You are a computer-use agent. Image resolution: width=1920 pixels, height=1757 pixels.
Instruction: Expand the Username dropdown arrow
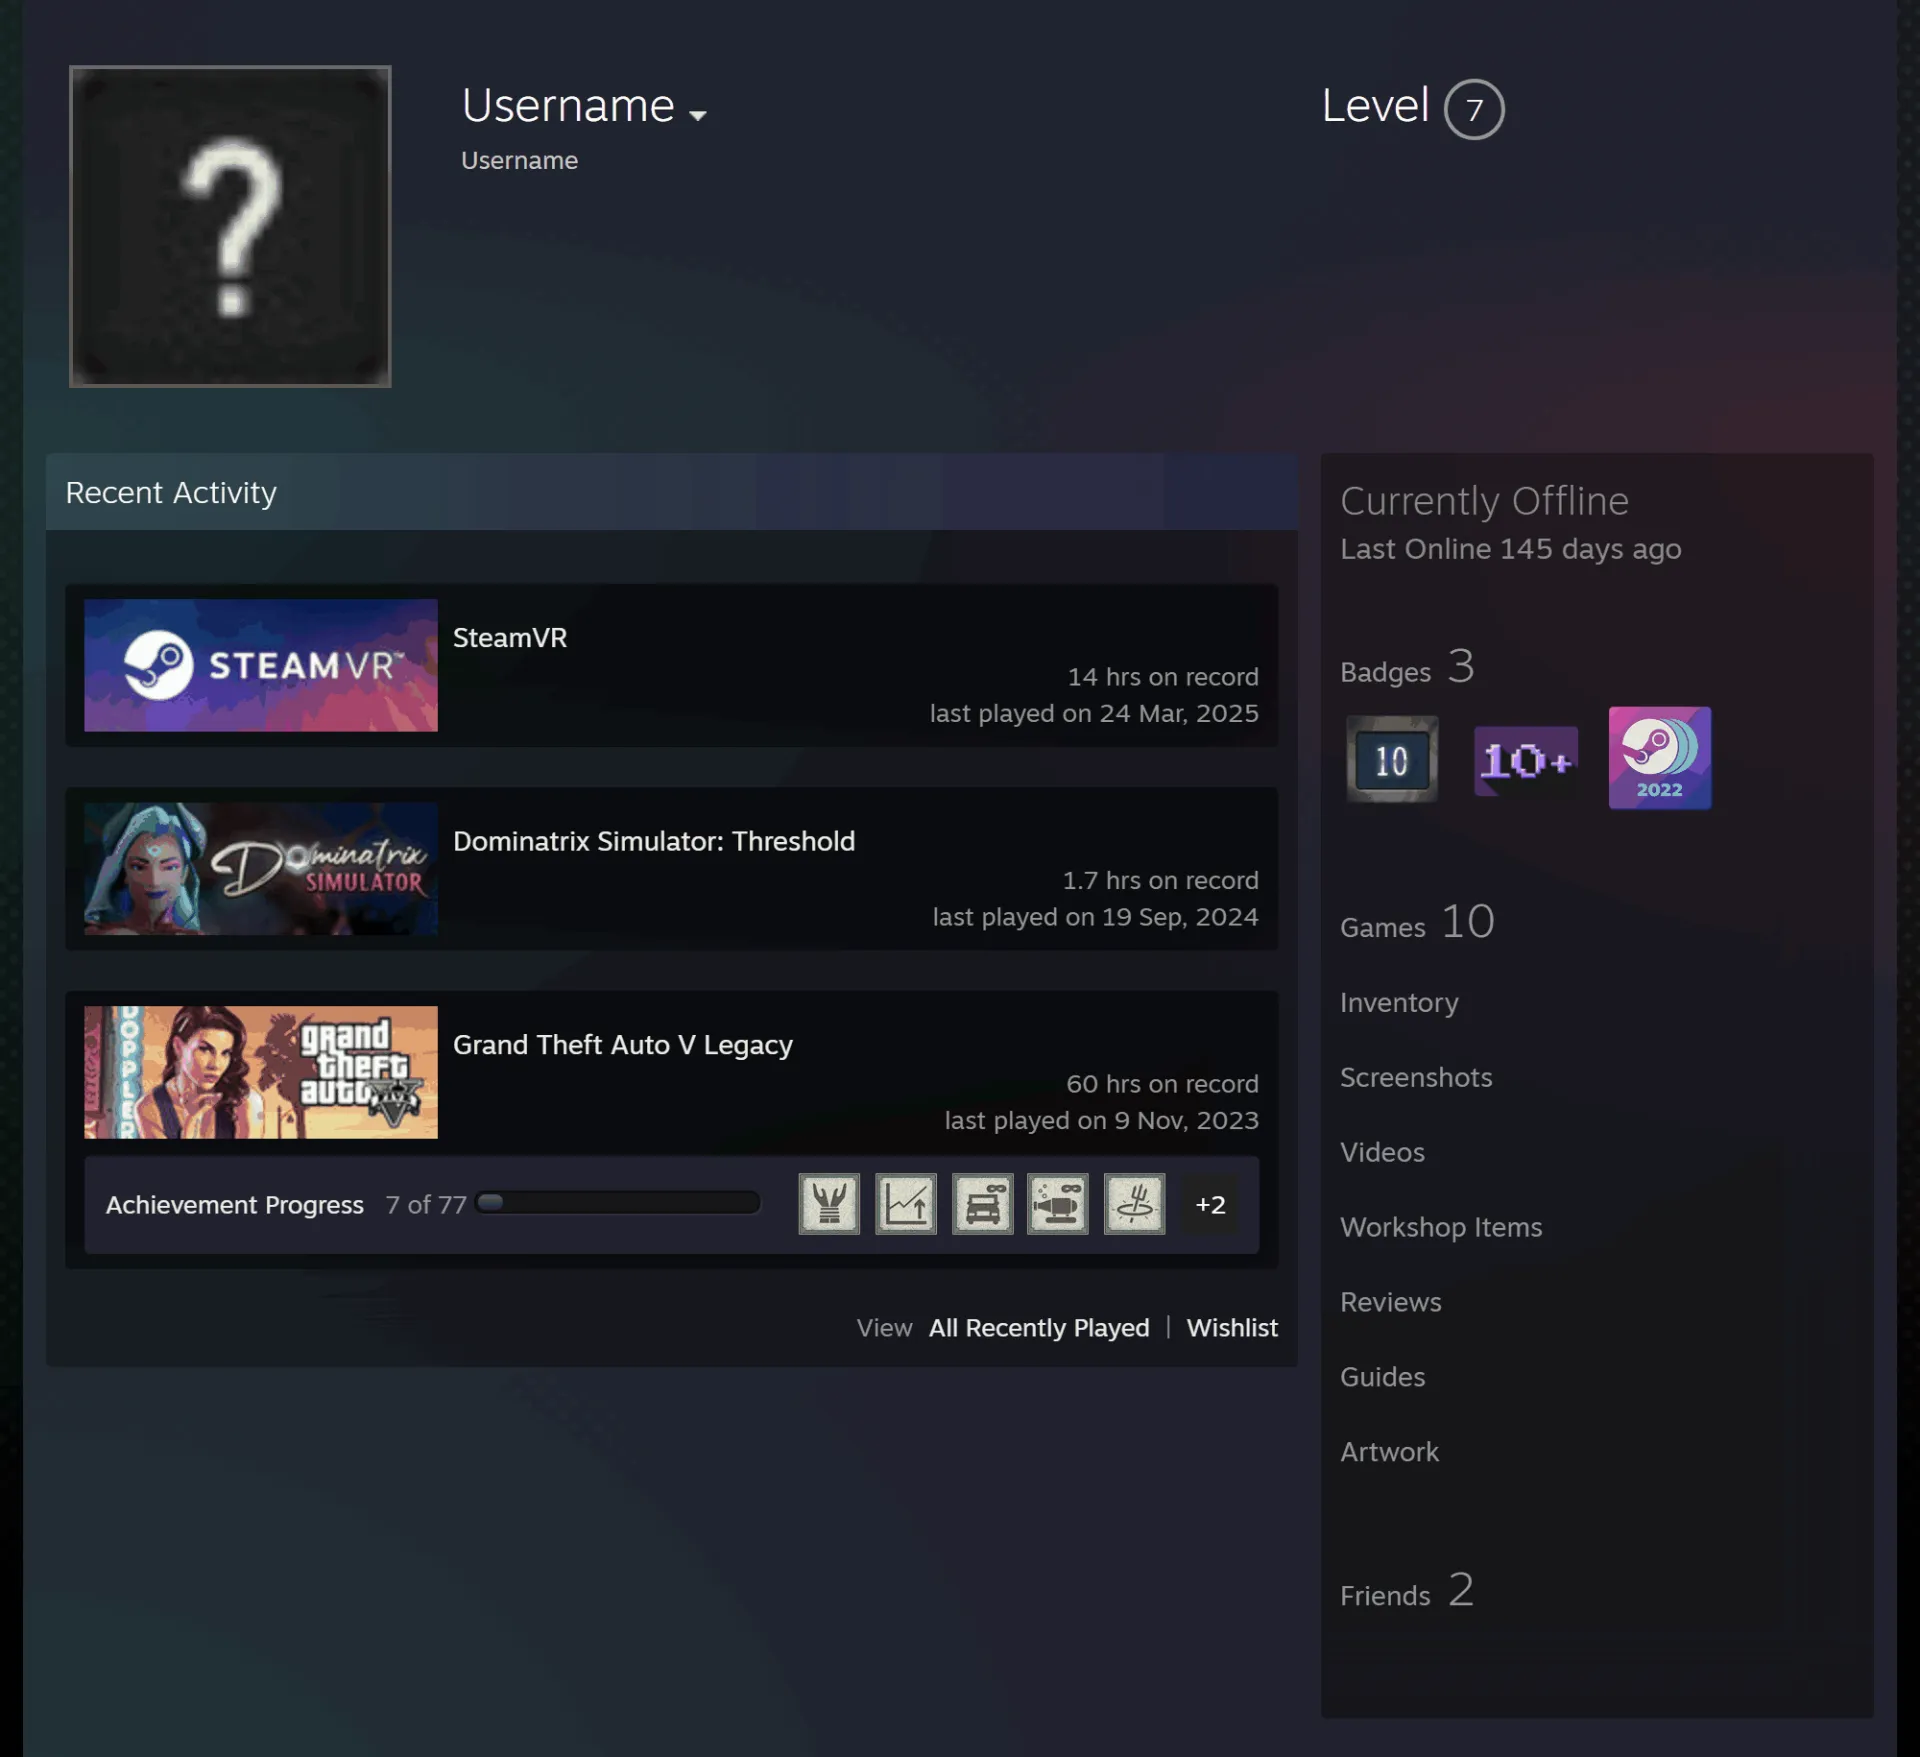[698, 115]
